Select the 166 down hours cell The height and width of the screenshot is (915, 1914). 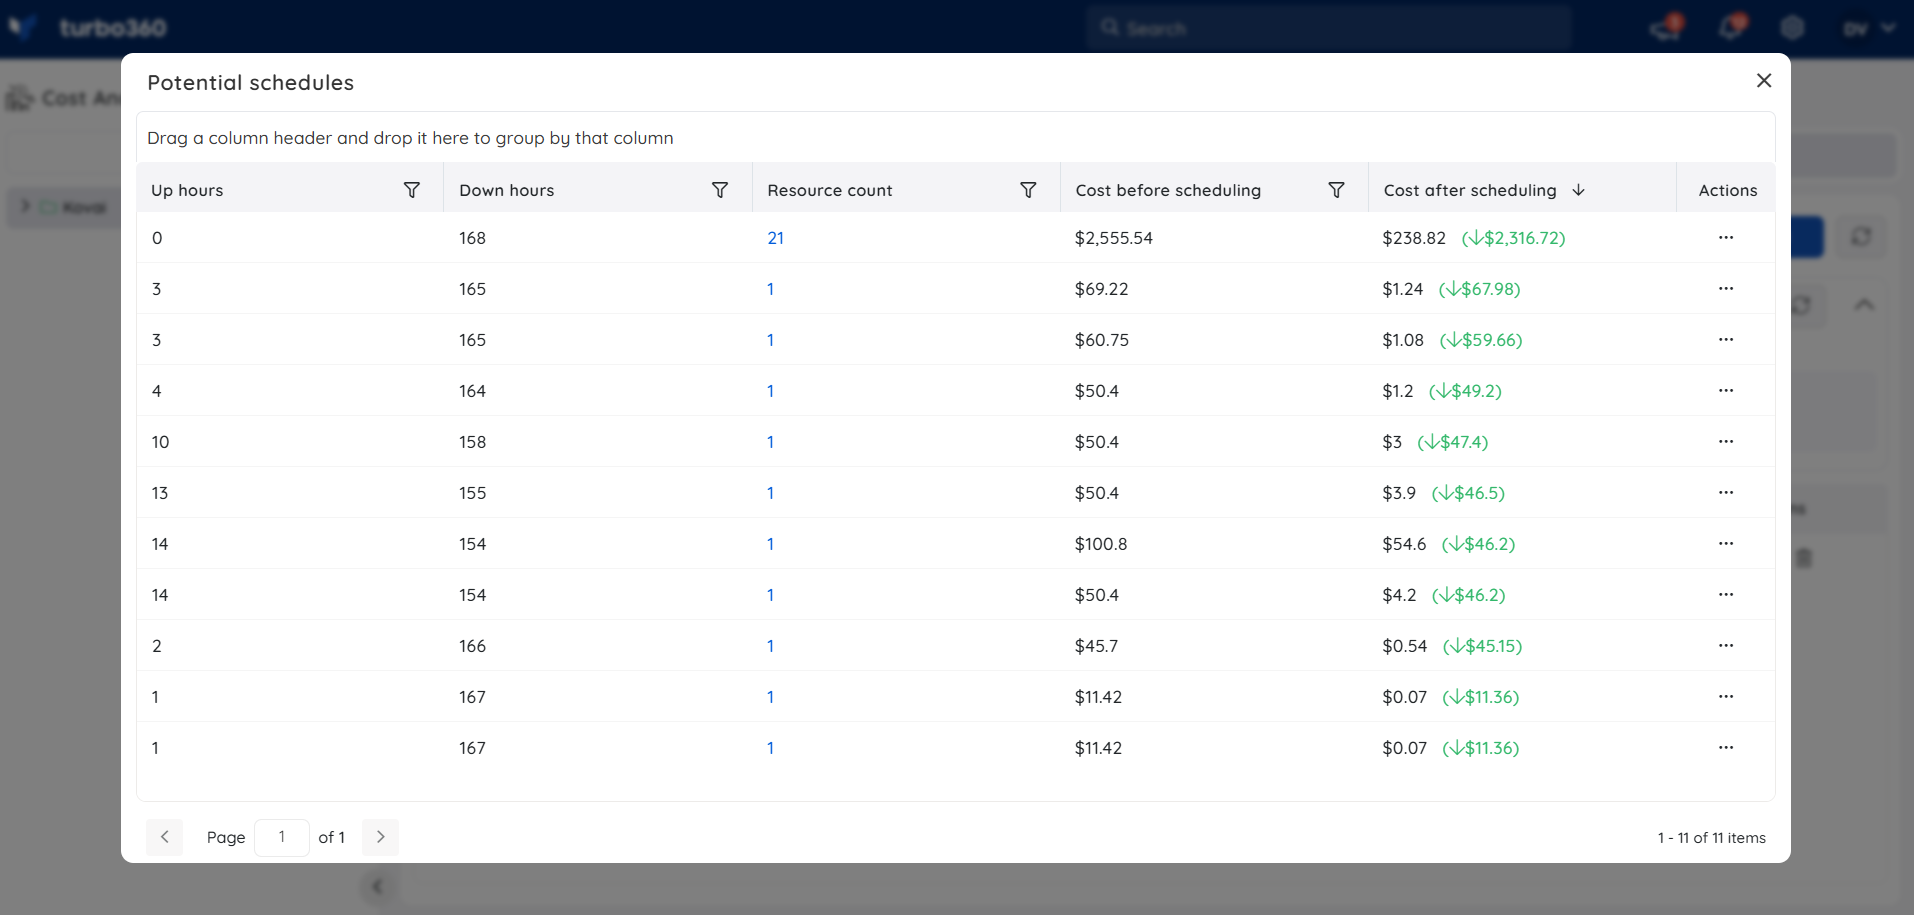pos(472,646)
